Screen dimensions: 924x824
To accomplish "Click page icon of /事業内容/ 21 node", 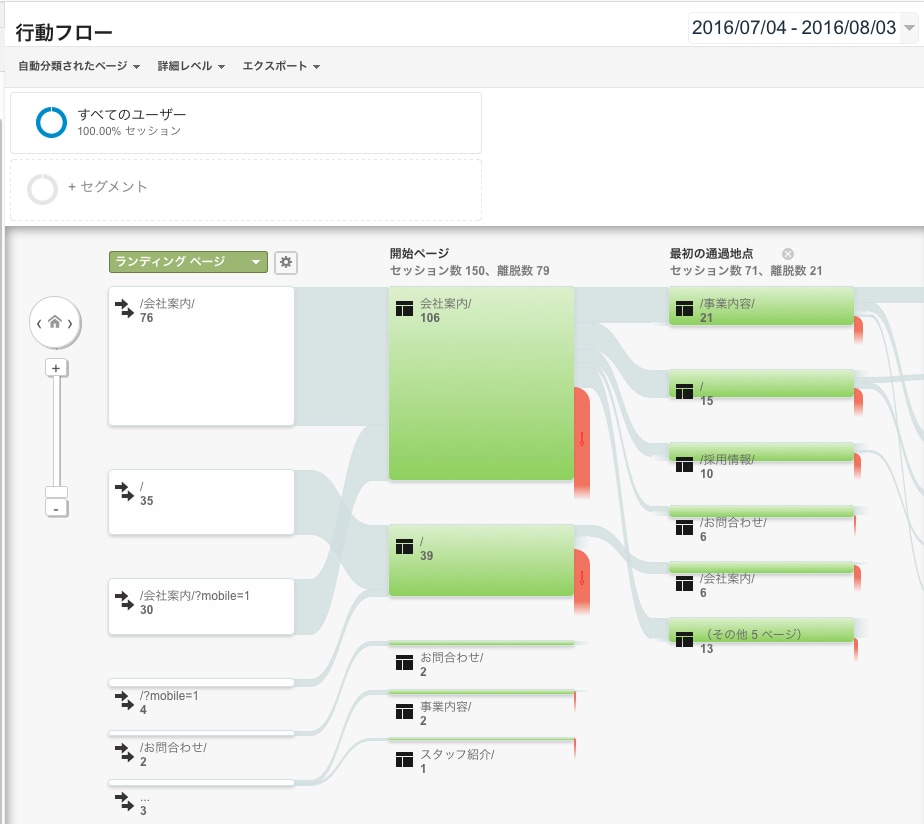I will click(x=684, y=308).
